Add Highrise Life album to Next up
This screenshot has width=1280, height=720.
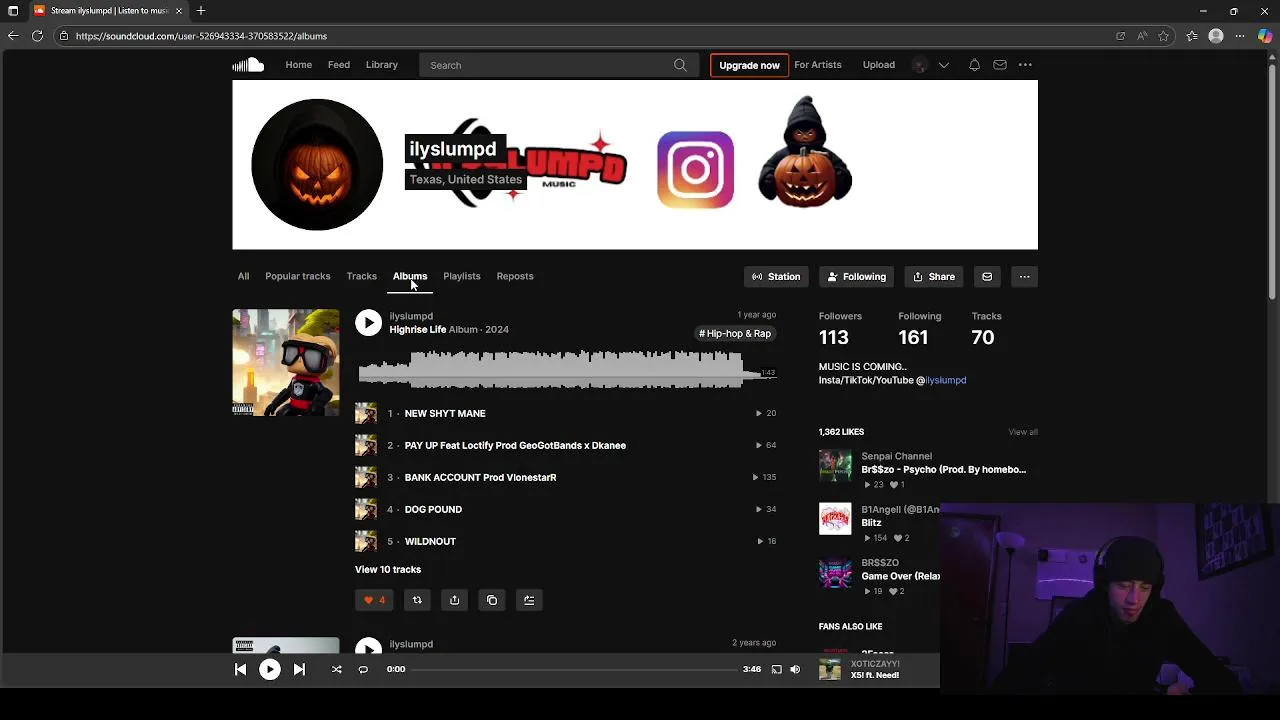coord(529,600)
